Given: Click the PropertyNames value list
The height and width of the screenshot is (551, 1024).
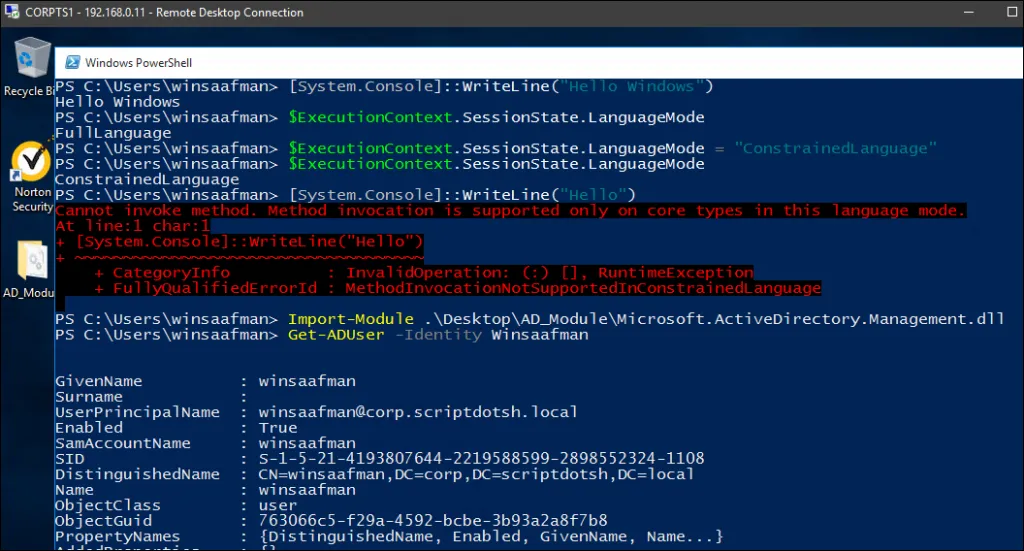Looking at the screenshot, I should 491,537.
